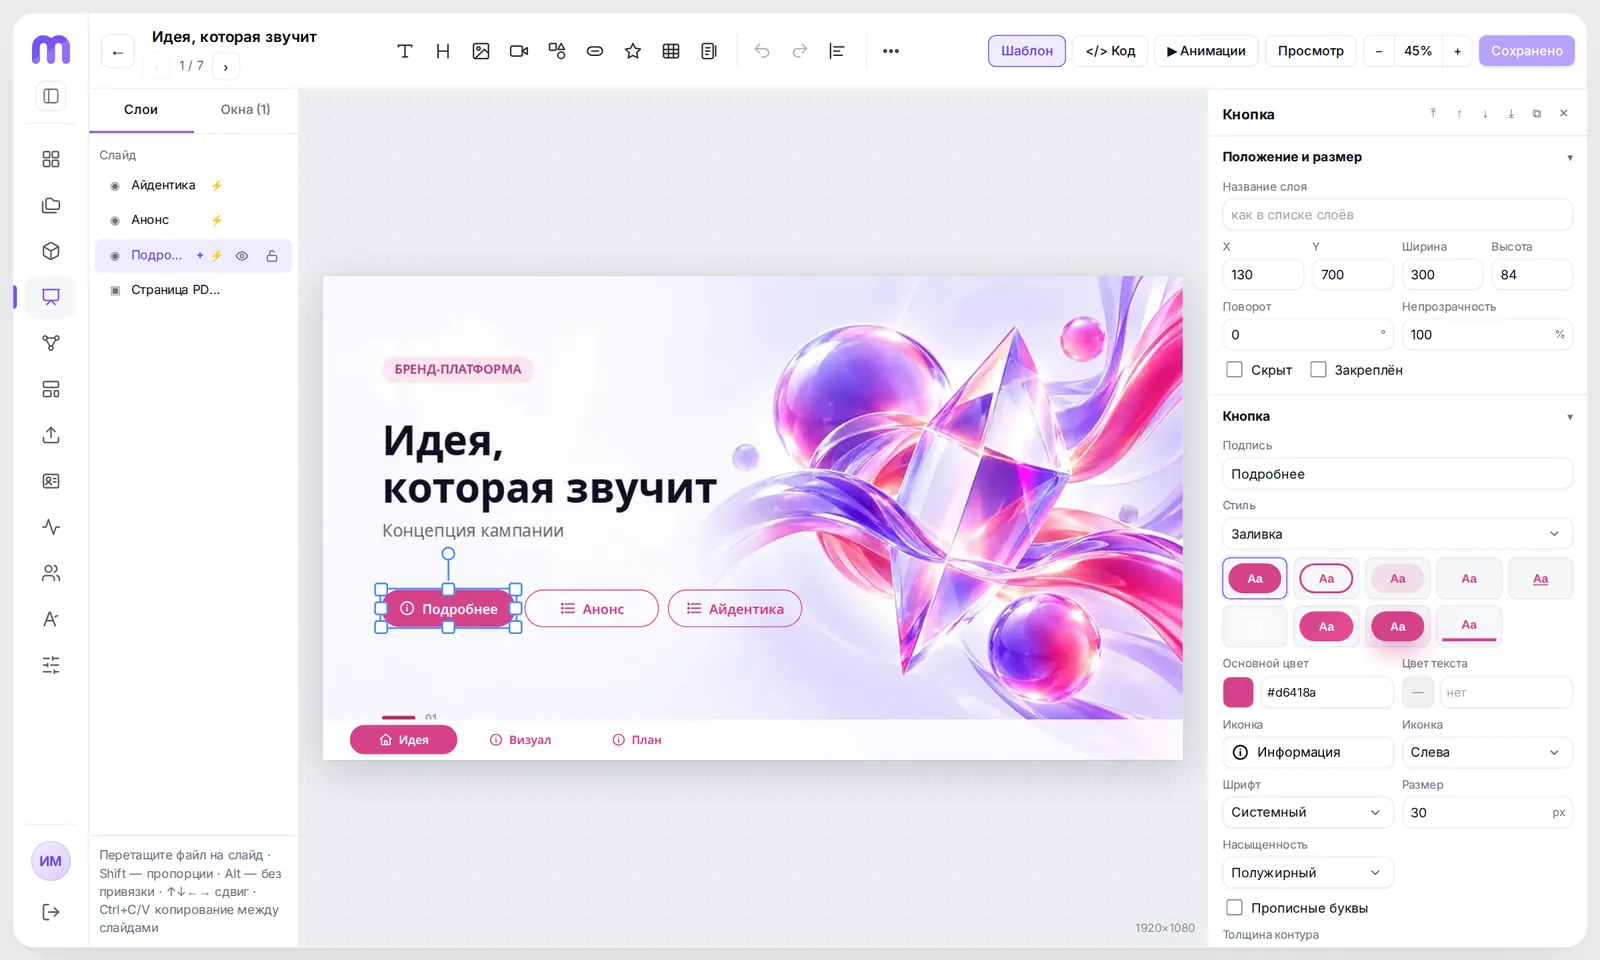Open the shapes tool icon

[557, 51]
